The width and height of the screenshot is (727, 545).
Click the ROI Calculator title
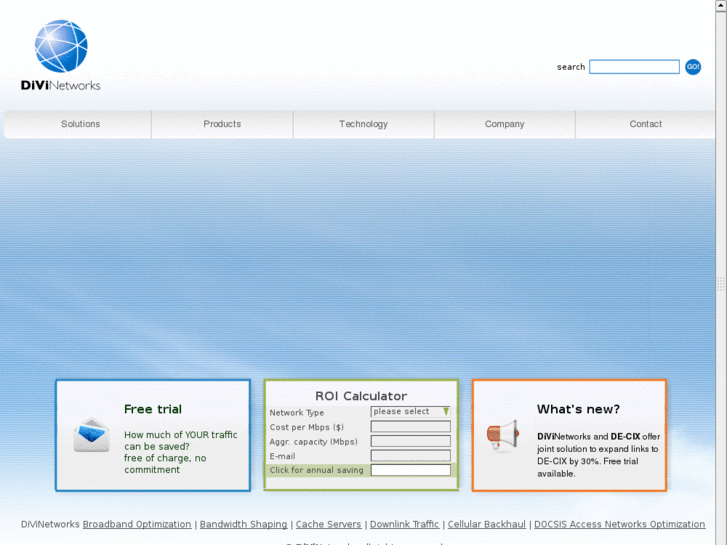coord(361,396)
